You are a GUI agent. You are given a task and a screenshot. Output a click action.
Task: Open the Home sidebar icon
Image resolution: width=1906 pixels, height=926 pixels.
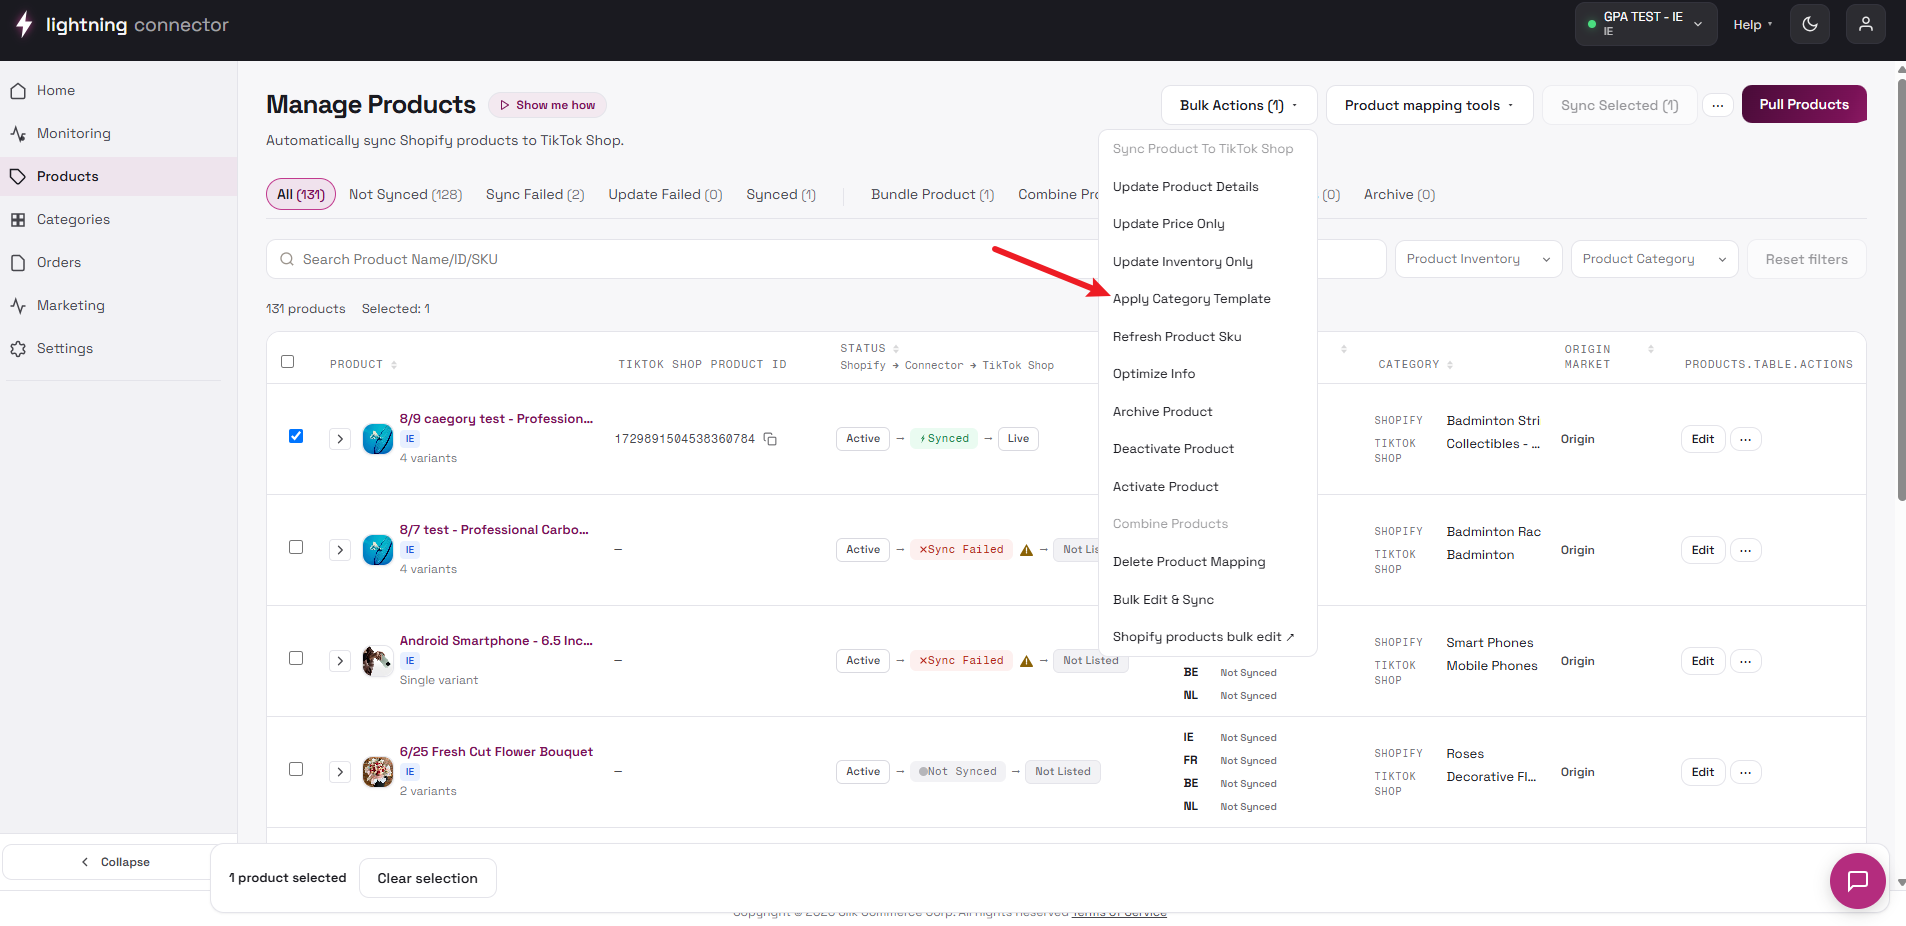(18, 91)
